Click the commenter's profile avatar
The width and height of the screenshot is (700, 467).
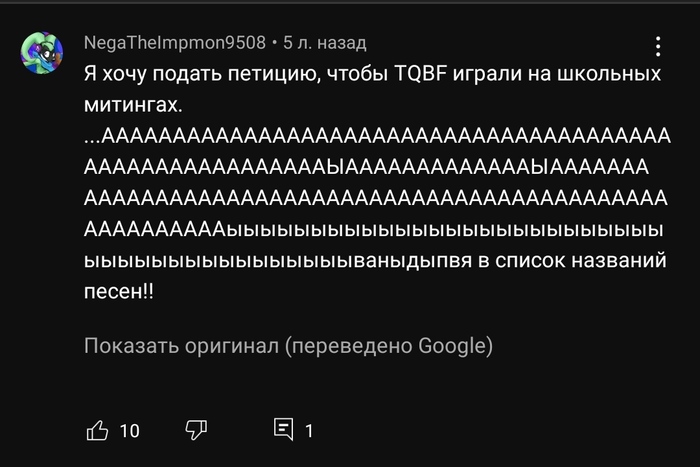[x=43, y=50]
